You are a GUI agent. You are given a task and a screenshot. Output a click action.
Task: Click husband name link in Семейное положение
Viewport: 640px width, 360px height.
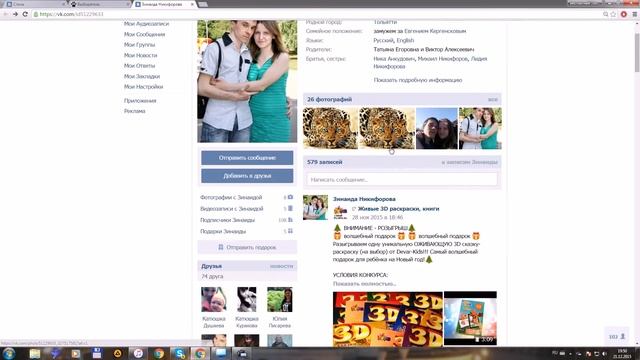(x=435, y=31)
